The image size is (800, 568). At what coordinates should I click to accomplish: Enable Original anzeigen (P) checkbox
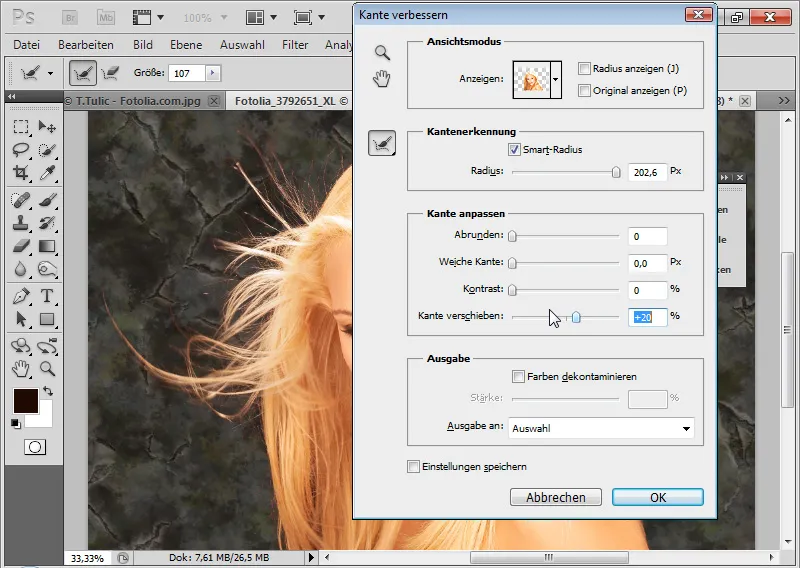(584, 90)
